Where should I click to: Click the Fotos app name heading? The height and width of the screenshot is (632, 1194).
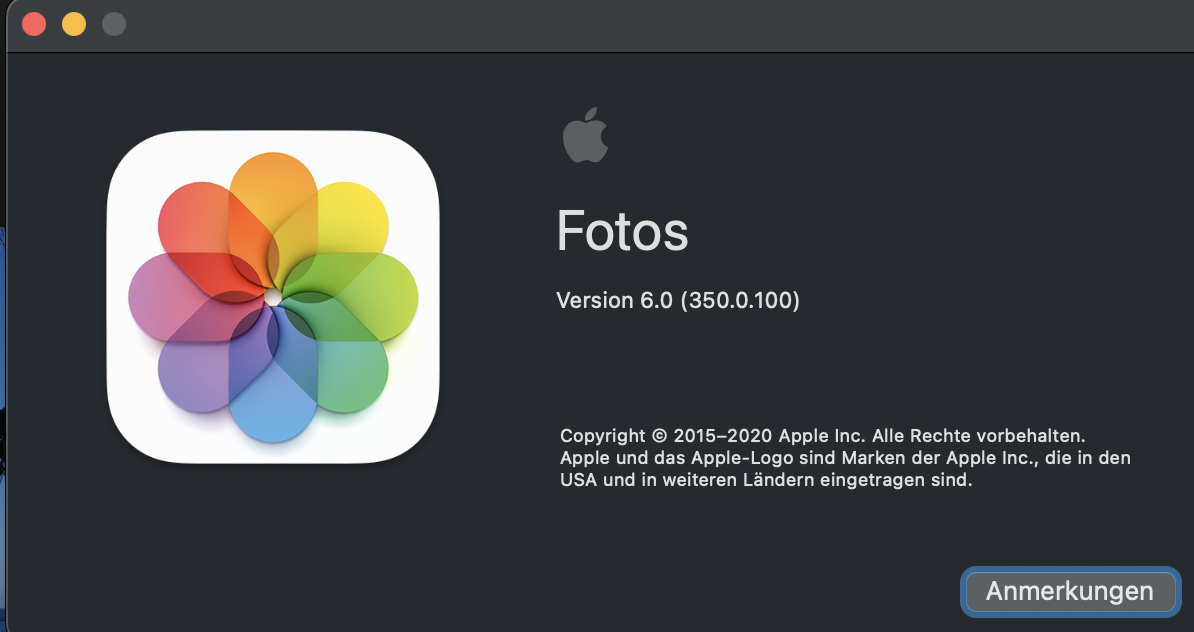(x=622, y=232)
